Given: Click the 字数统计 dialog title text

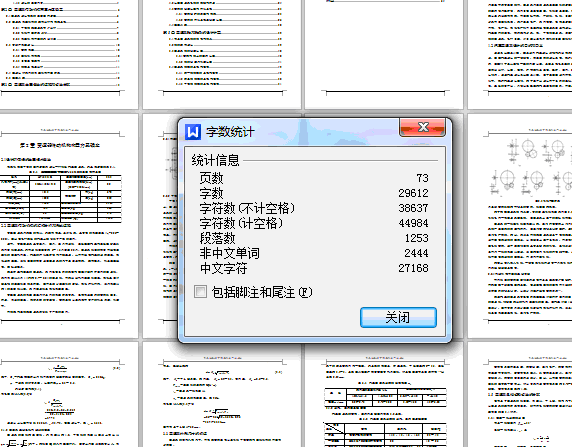Looking at the screenshot, I should (230, 132).
